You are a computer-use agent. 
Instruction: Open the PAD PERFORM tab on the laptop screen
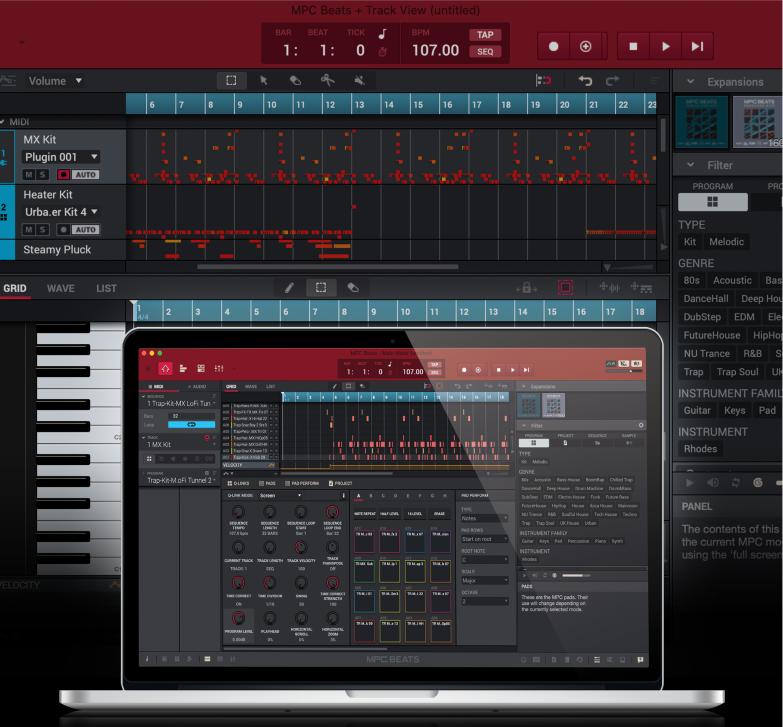(x=302, y=483)
